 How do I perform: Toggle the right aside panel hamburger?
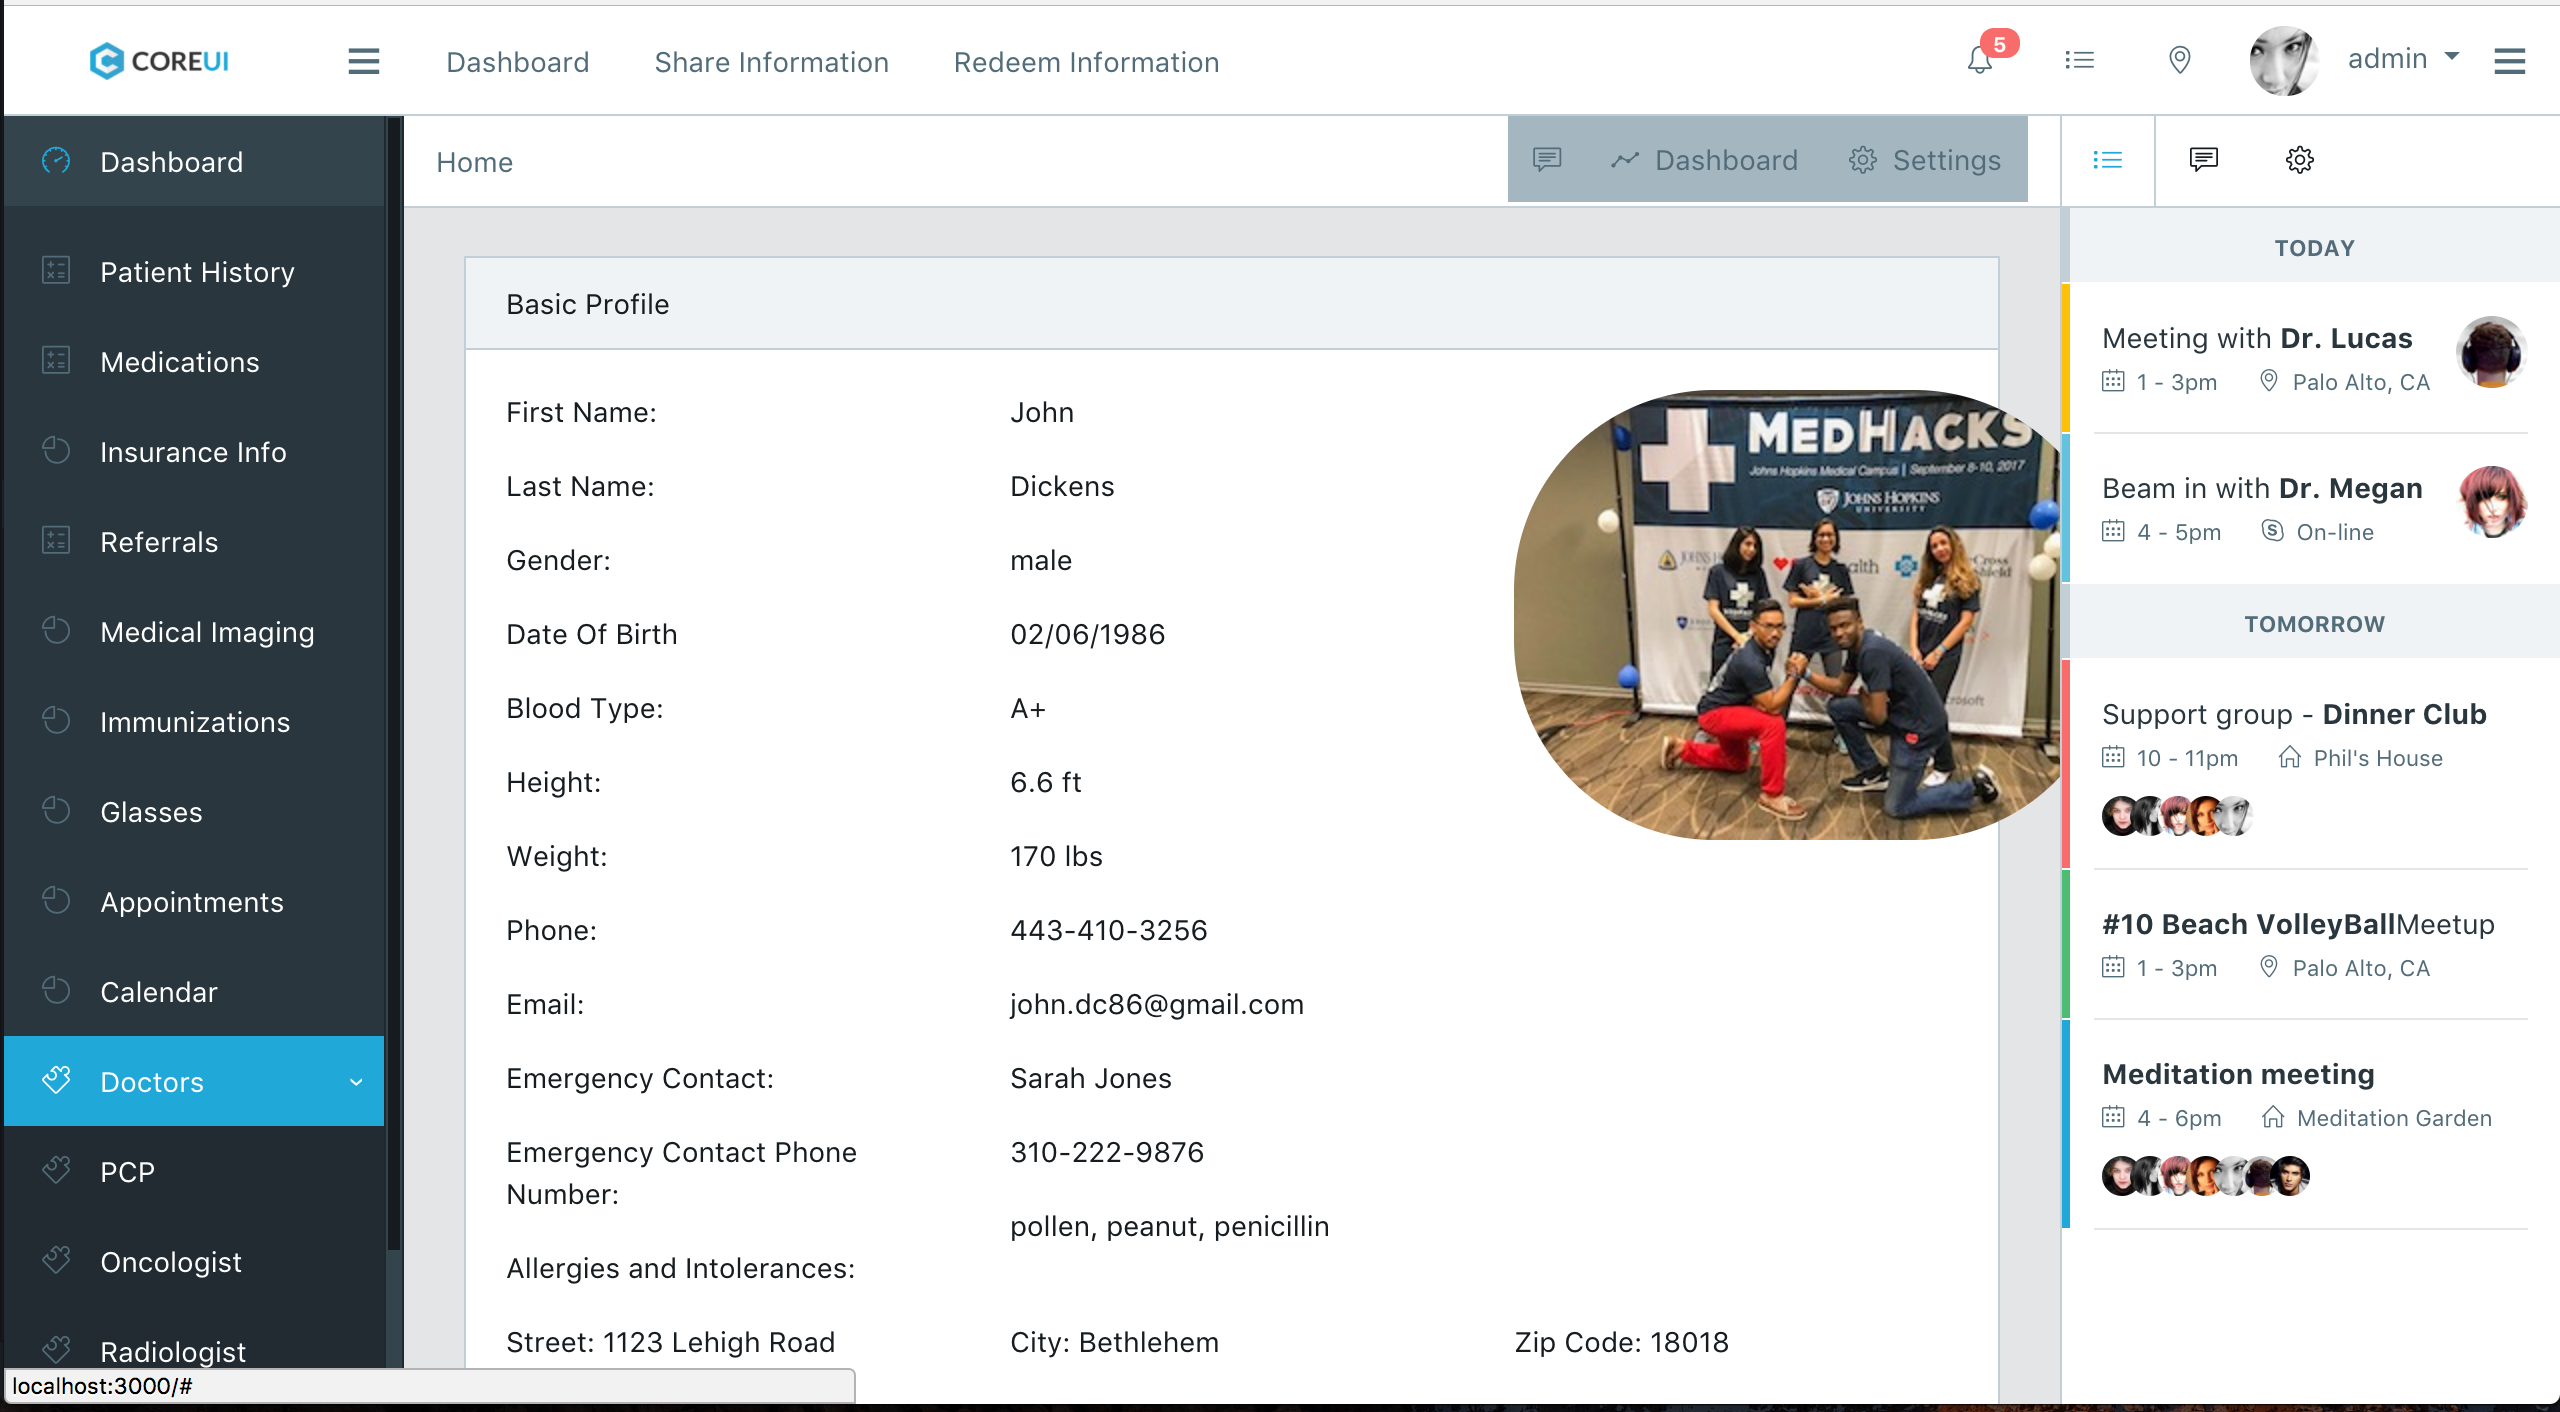[x=2510, y=61]
